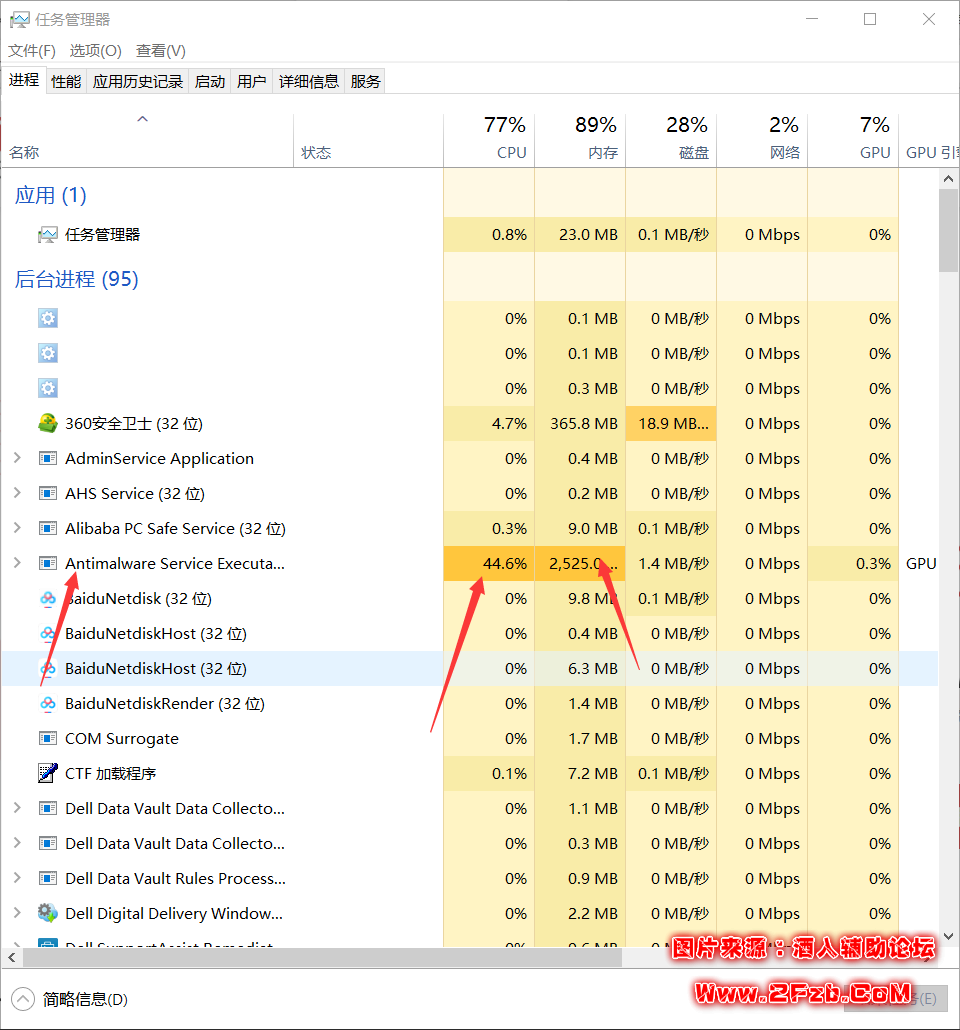Click the Task Manager title bar icon
Image resolution: width=960 pixels, height=1030 pixels.
pyautogui.click(x=19, y=19)
